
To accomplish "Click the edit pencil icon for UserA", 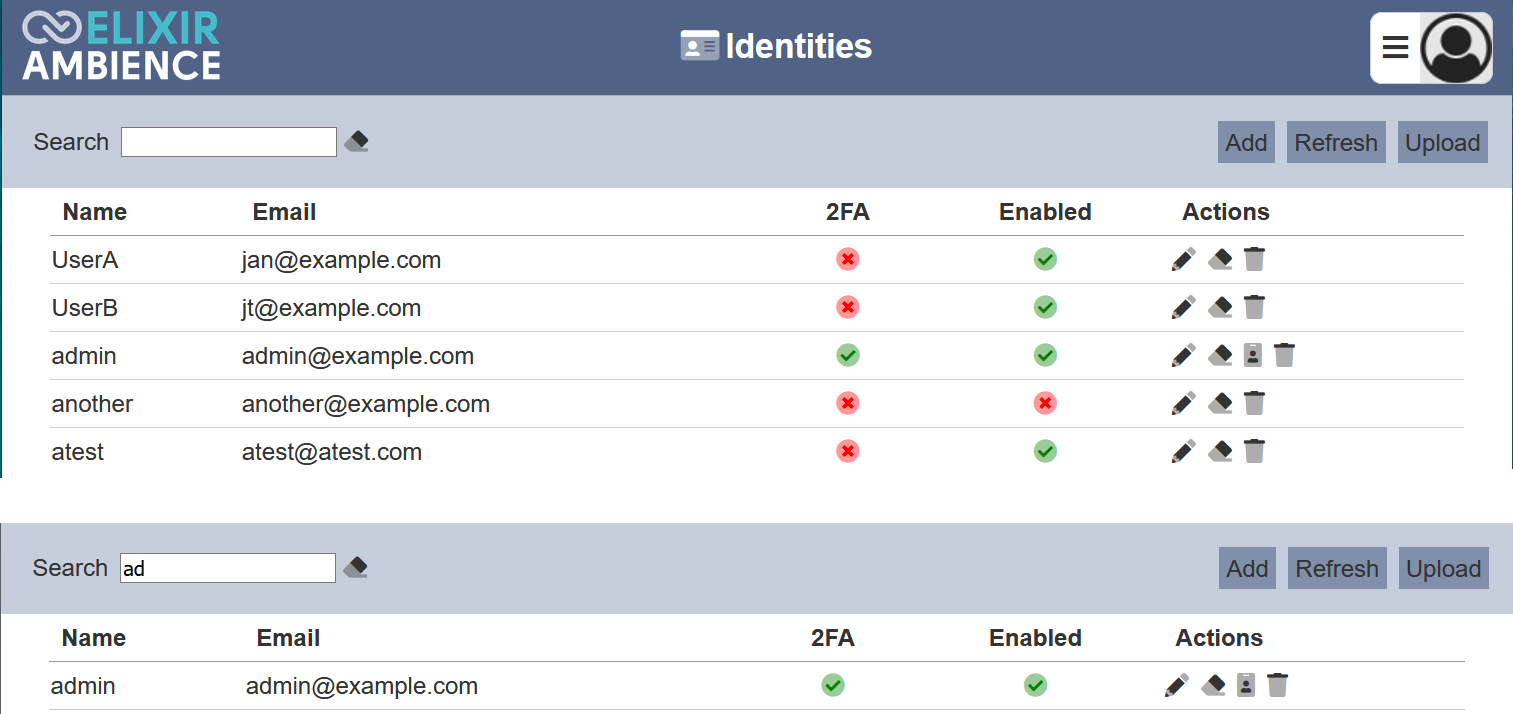I will (1183, 260).
